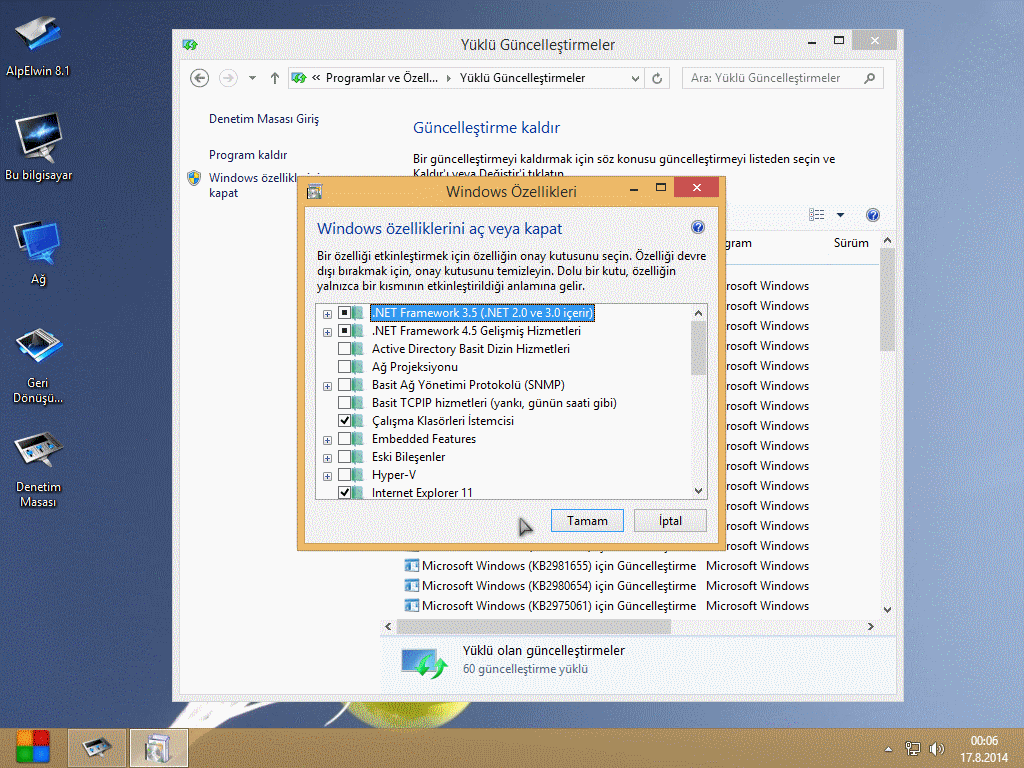Click the volume icon in system tray

pos(937,748)
